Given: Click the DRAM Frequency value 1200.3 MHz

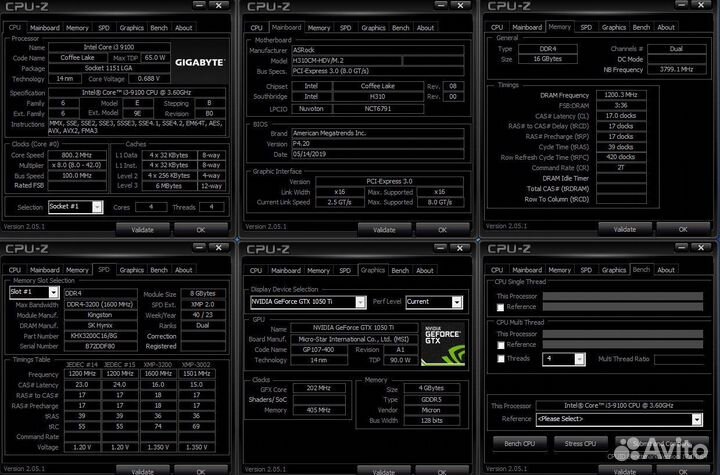Looking at the screenshot, I should (x=621, y=95).
